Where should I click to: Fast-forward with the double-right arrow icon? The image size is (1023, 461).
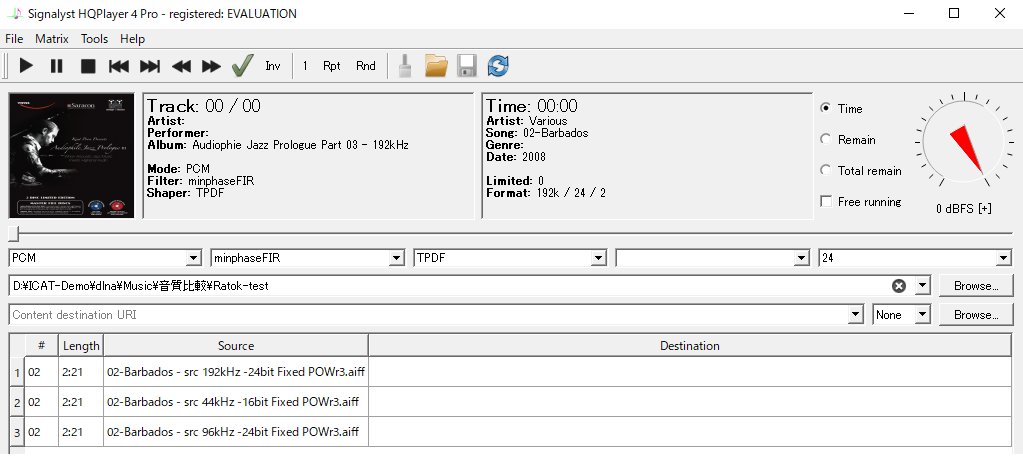[211, 66]
